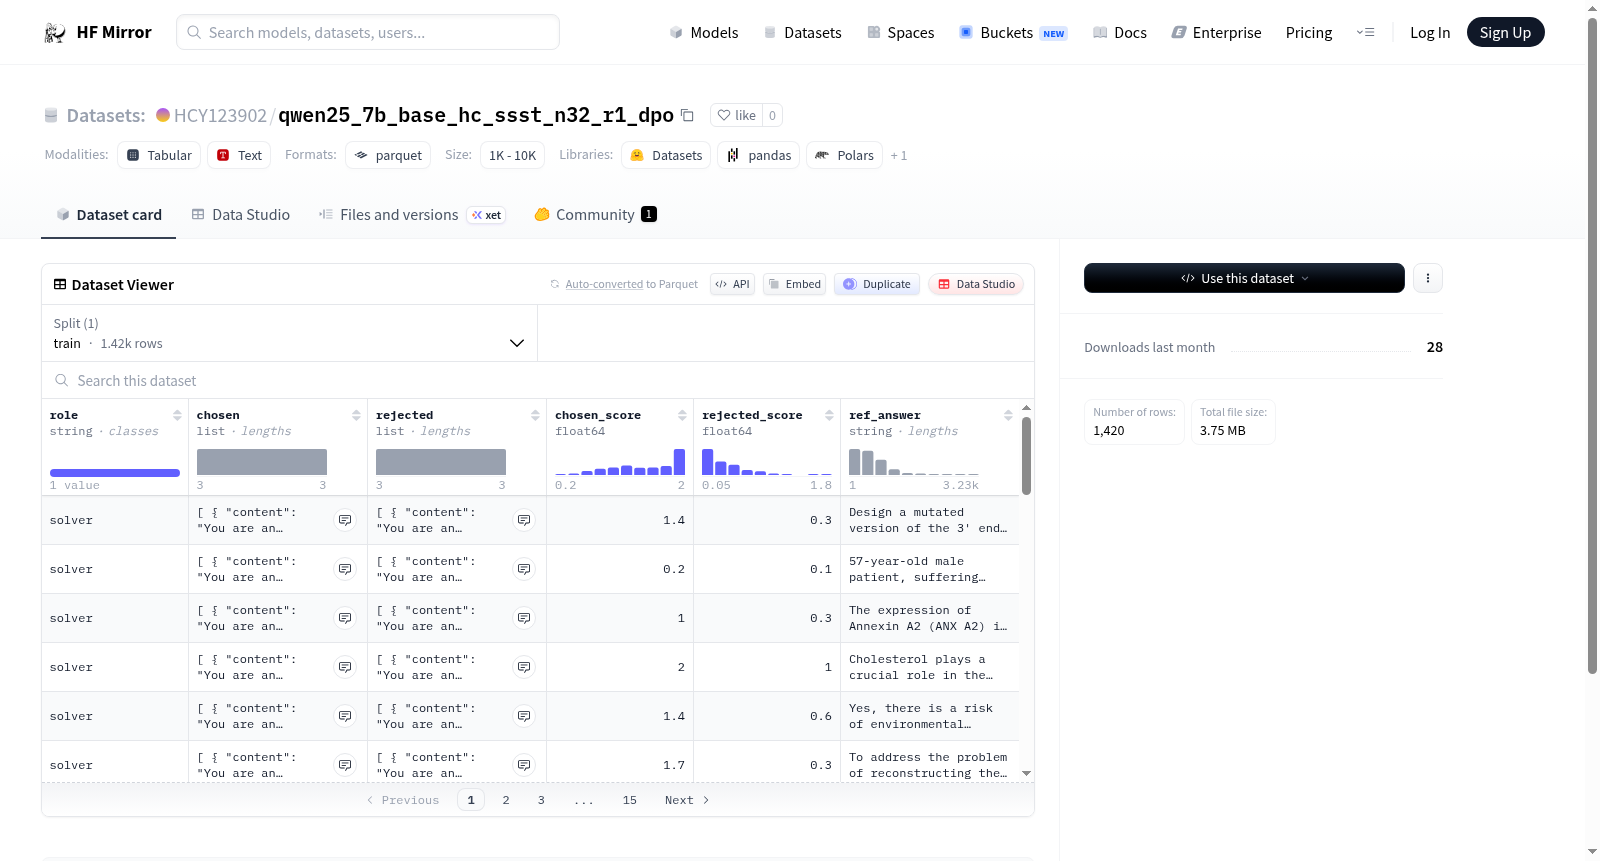The height and width of the screenshot is (861, 1600).
Task: Open chat view for rejected in the Cholesterol row
Action: (x=524, y=667)
